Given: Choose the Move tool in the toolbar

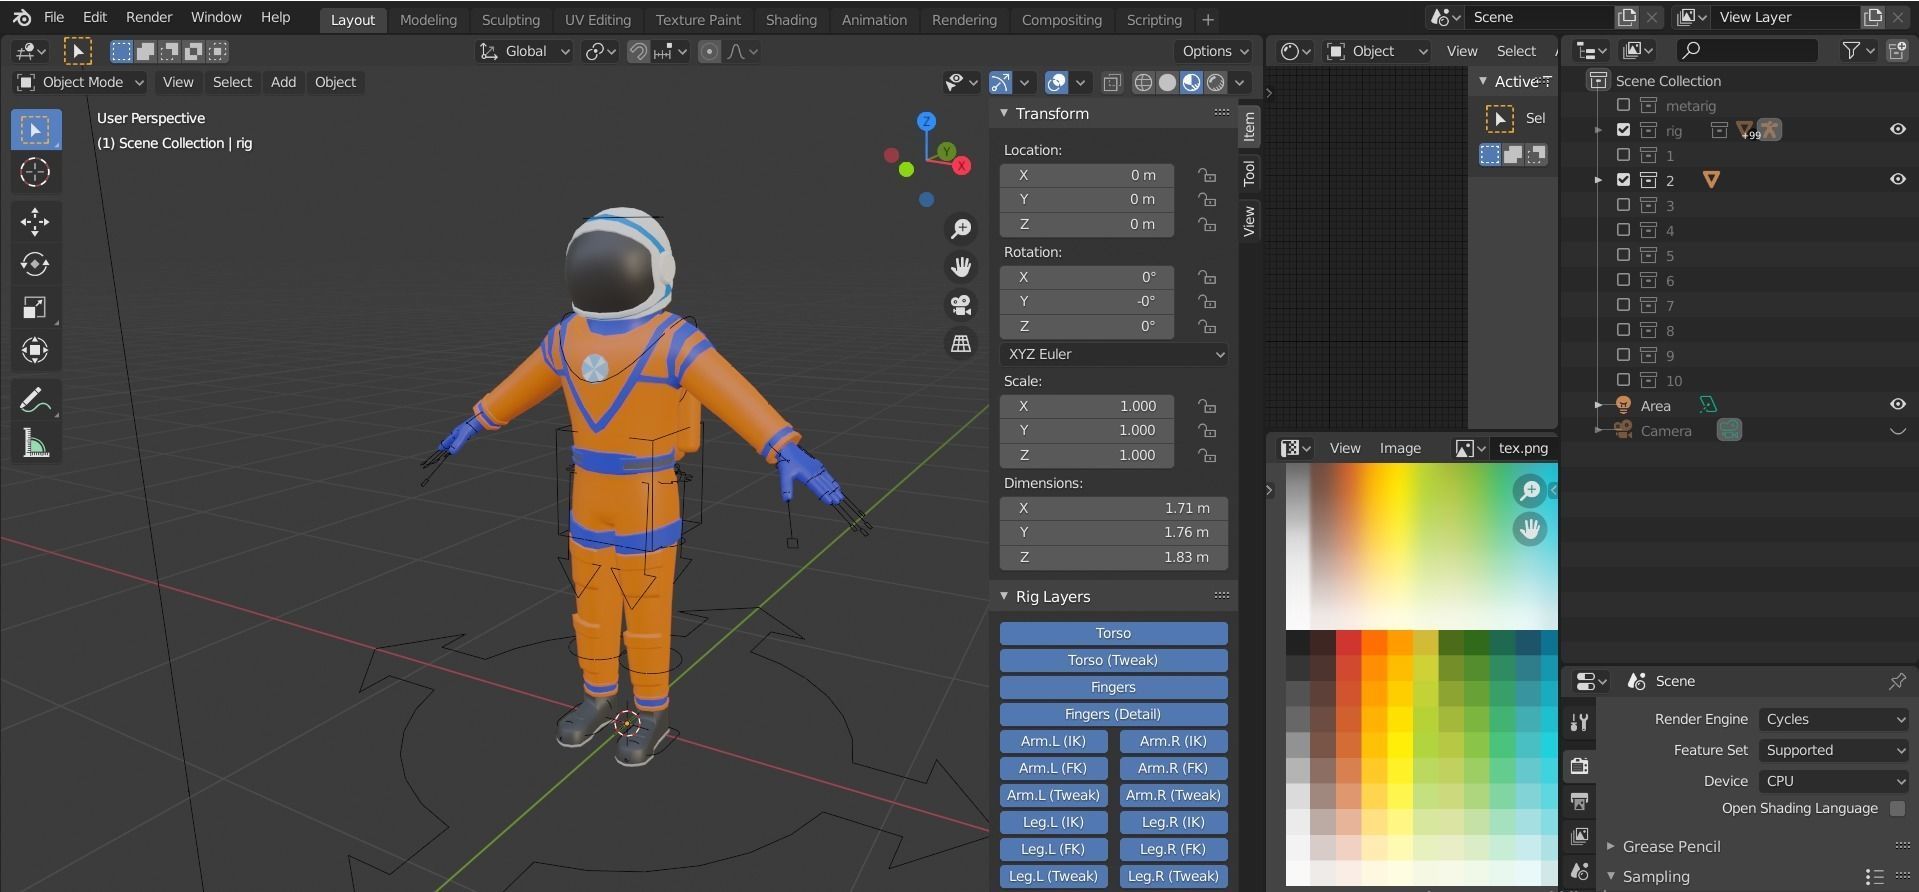Looking at the screenshot, I should click(x=35, y=221).
